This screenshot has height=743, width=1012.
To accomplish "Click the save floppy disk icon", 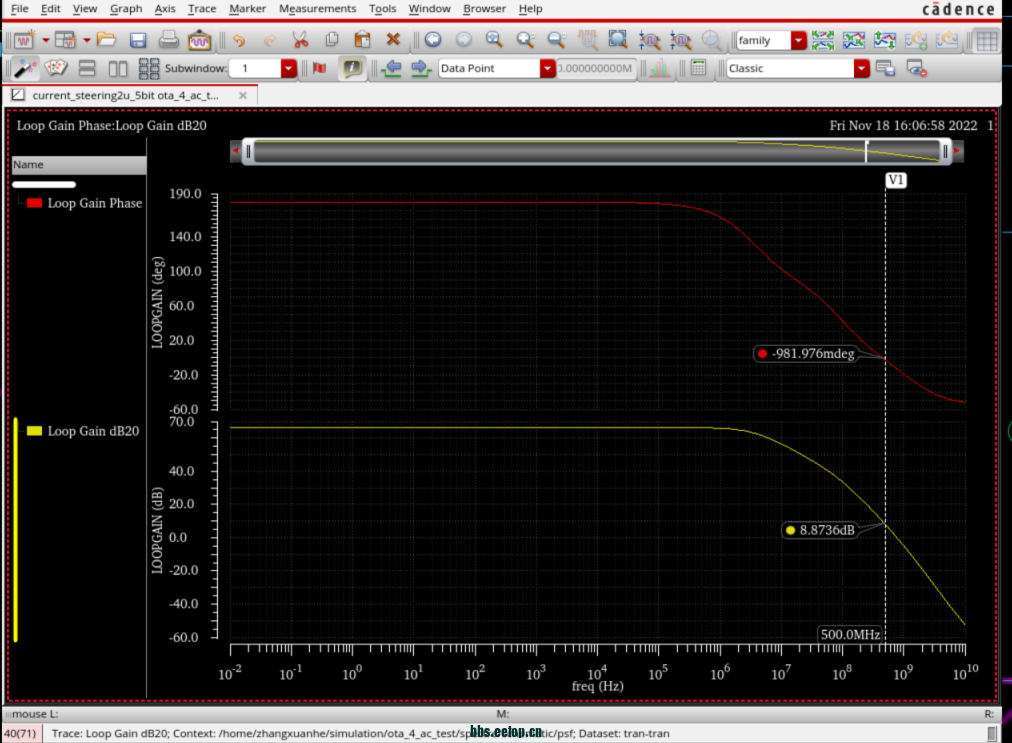I will pyautogui.click(x=137, y=40).
